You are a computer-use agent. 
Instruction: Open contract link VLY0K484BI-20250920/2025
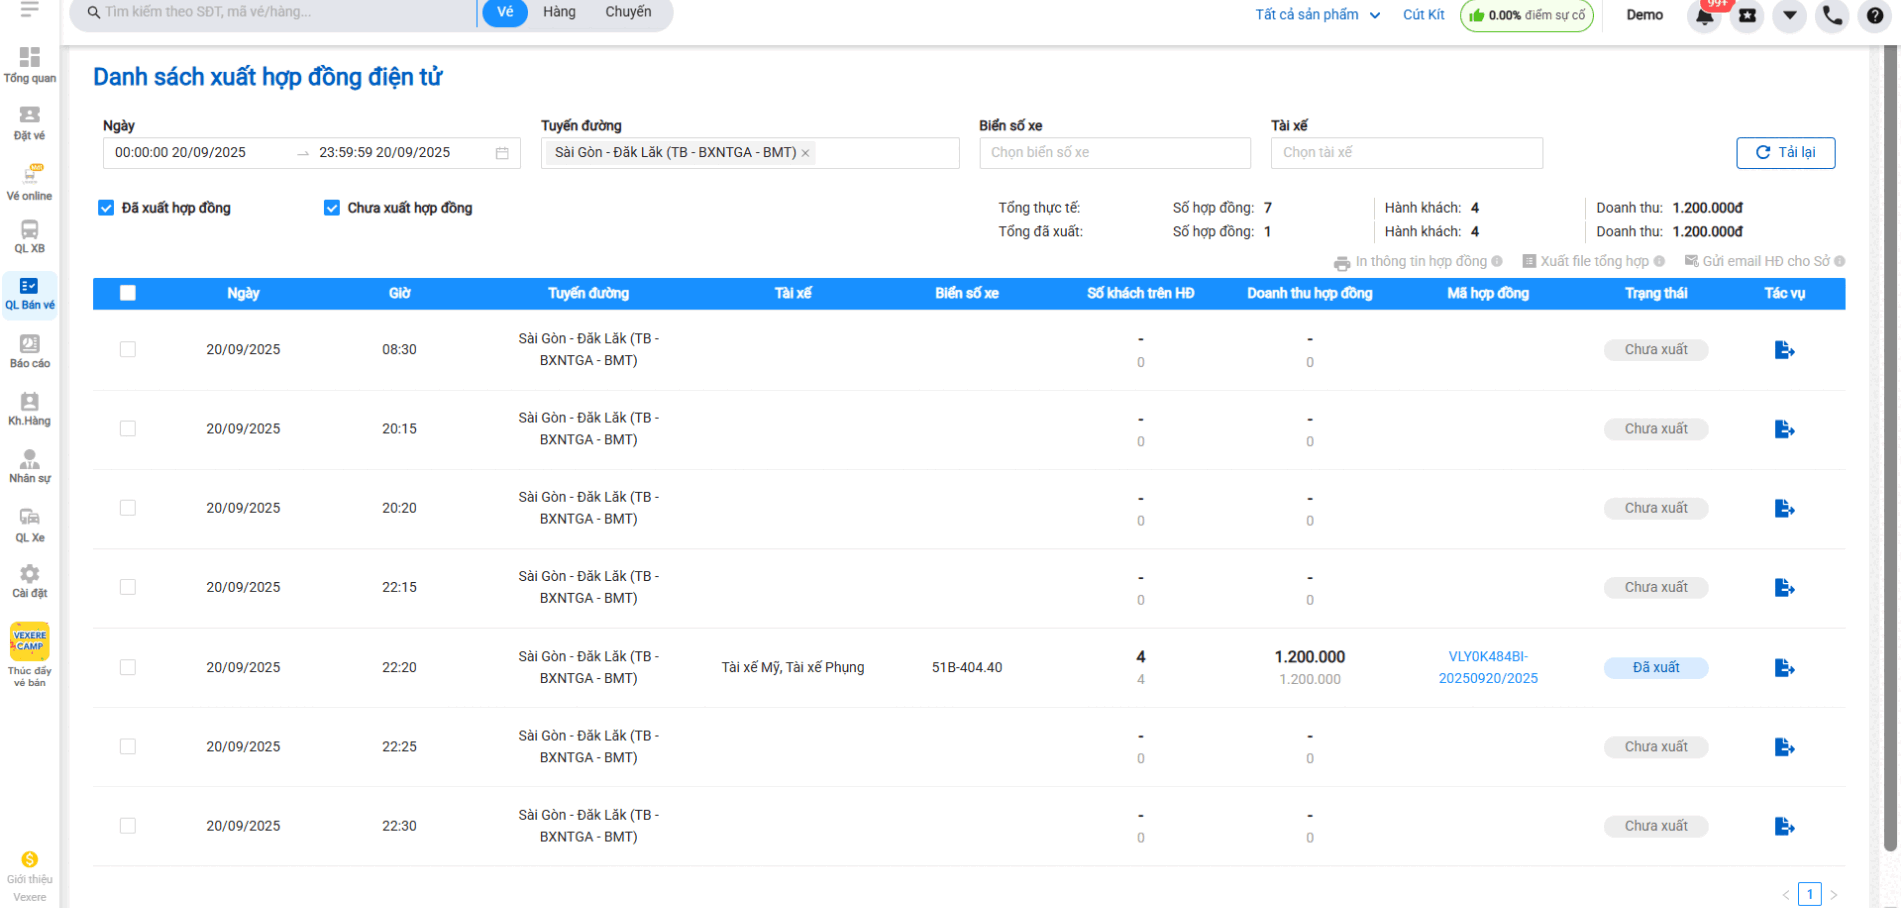click(x=1488, y=667)
